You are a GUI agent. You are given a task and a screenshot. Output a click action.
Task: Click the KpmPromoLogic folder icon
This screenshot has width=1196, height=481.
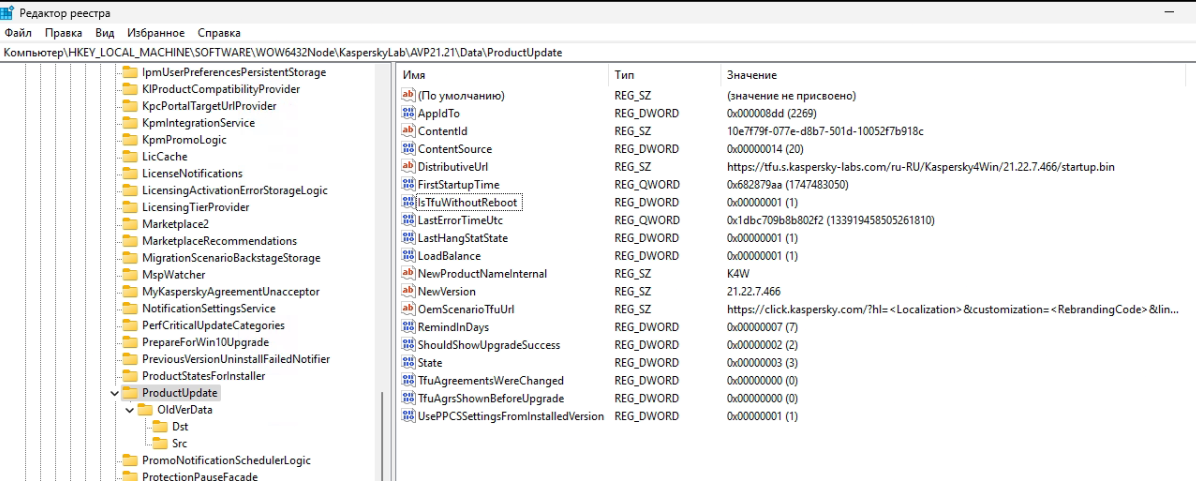point(130,139)
